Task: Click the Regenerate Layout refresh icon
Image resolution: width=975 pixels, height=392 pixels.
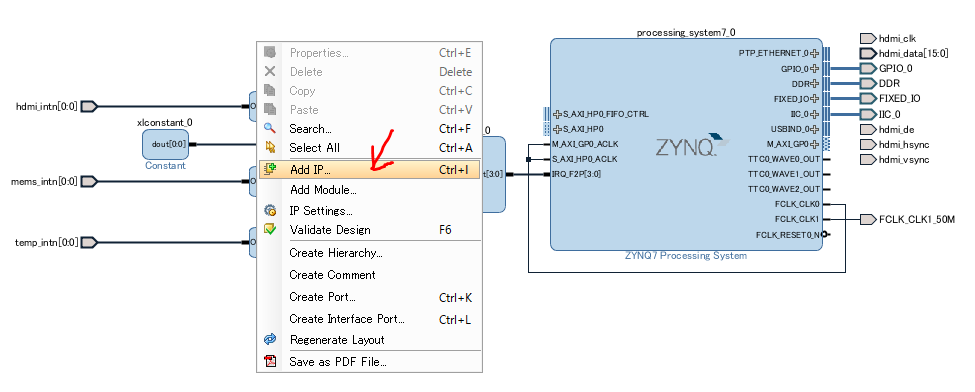Action: (x=270, y=340)
